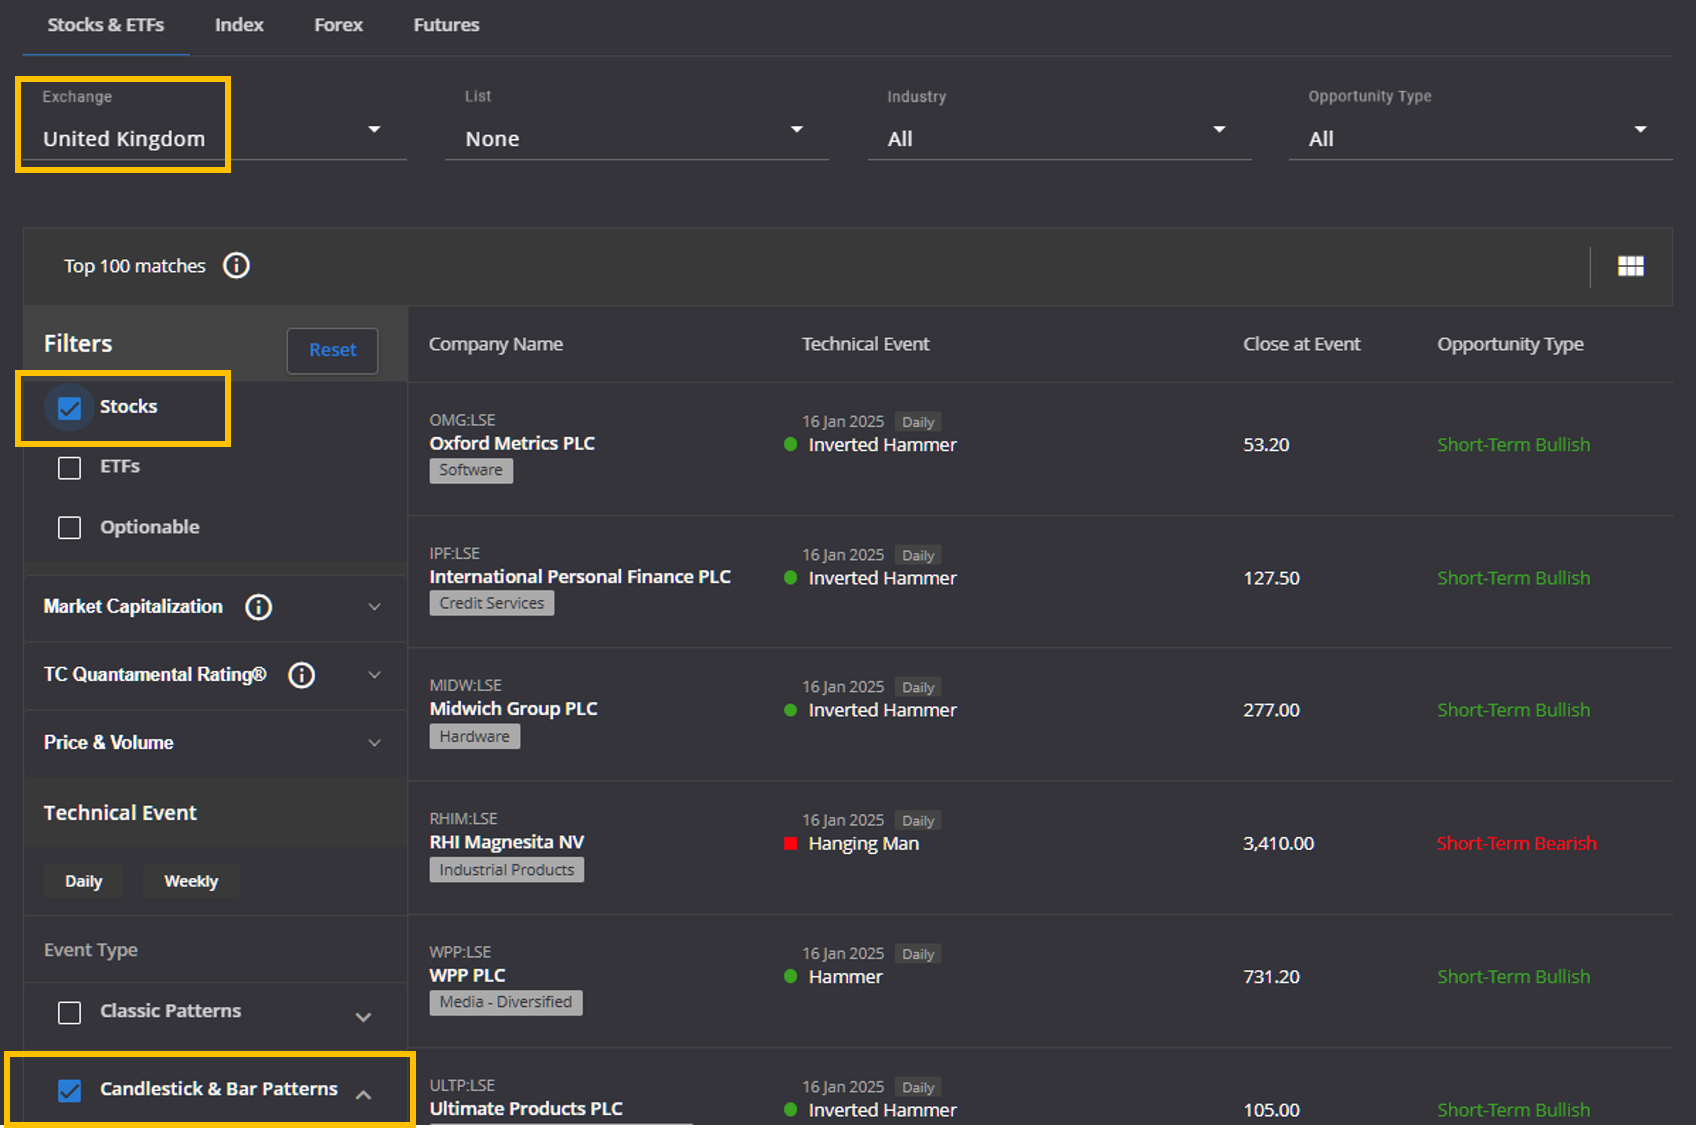Click the Hardware industry tag
The width and height of the screenshot is (1696, 1128).
point(475,736)
